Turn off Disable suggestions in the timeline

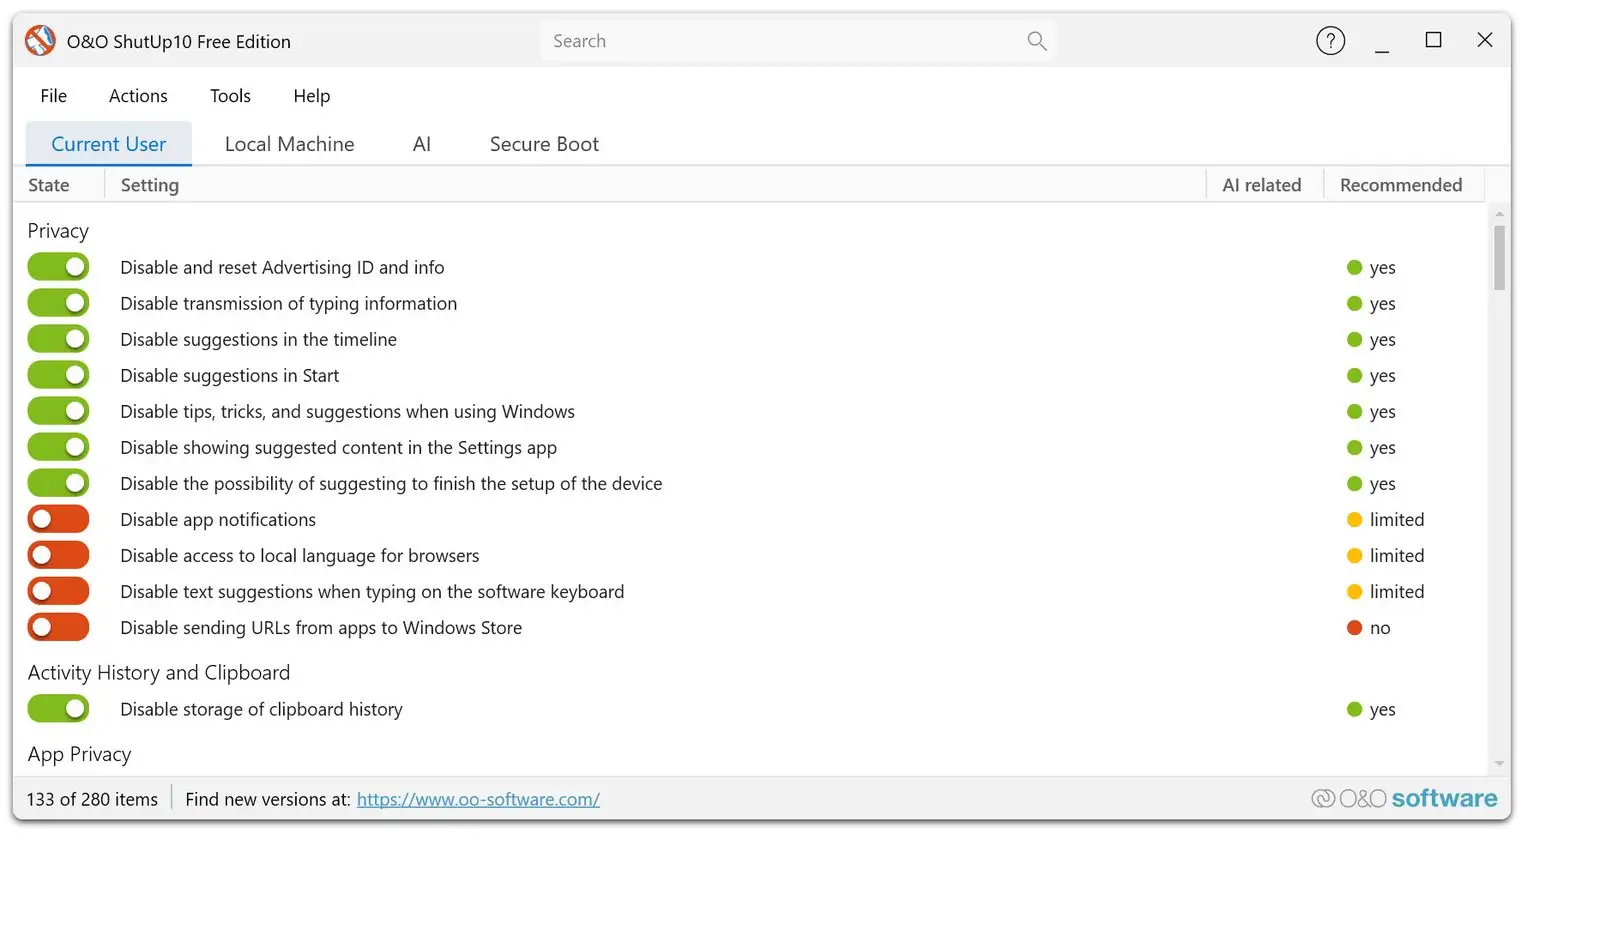coord(58,339)
